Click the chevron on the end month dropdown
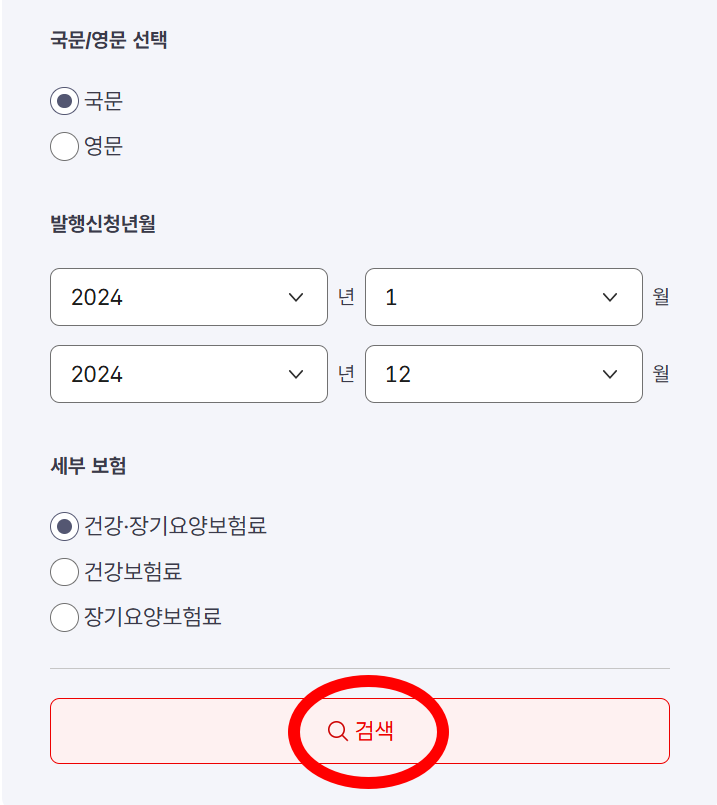The width and height of the screenshot is (717, 805). pos(610,374)
